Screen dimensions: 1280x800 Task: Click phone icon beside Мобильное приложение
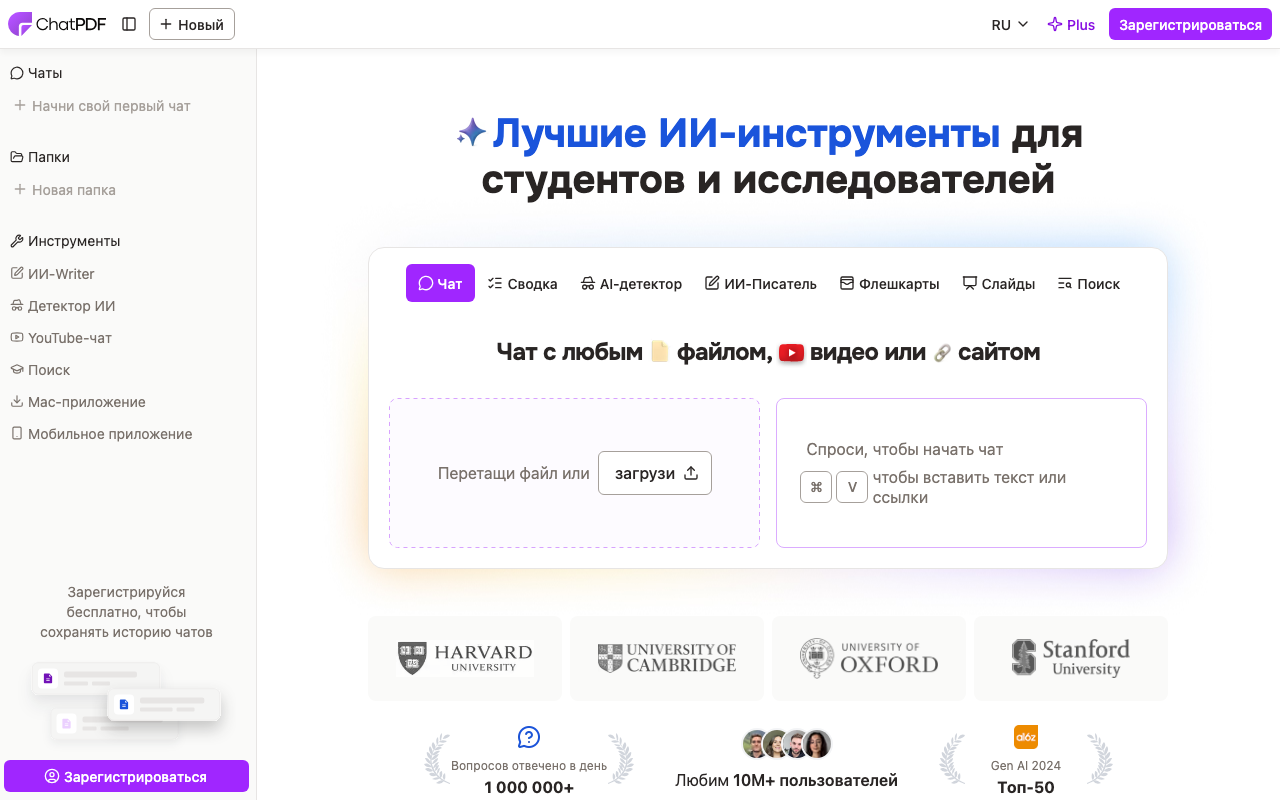pyautogui.click(x=17, y=433)
